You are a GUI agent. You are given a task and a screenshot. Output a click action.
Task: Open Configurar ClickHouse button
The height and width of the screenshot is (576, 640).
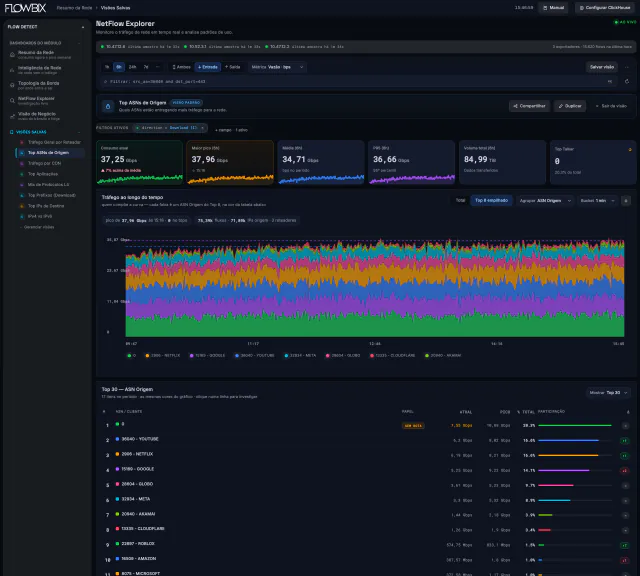605,8
